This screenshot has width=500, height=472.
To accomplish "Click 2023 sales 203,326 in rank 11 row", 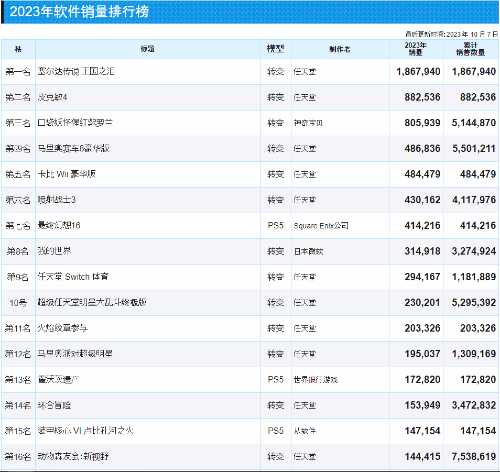I will [x=422, y=328].
